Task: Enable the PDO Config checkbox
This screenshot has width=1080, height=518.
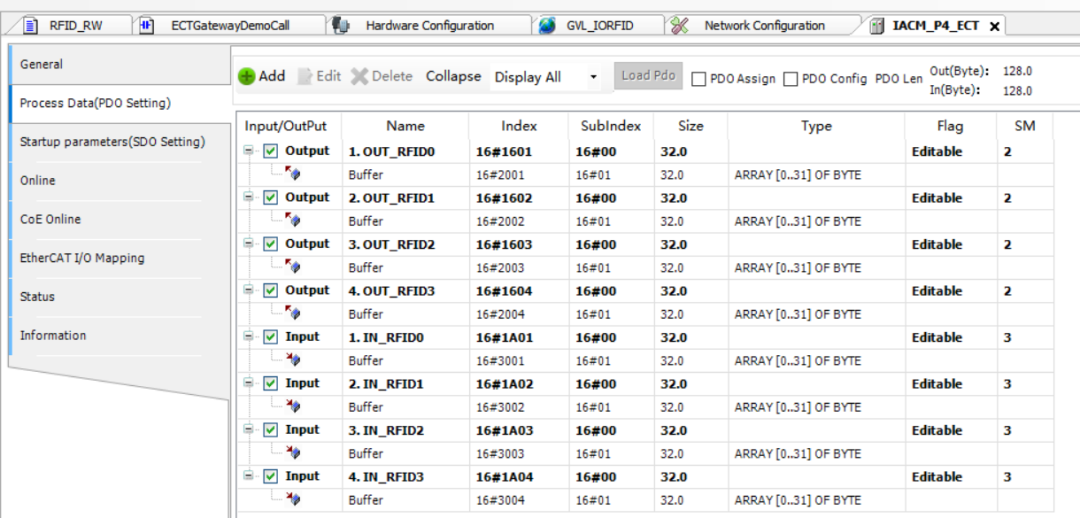Action: (791, 79)
